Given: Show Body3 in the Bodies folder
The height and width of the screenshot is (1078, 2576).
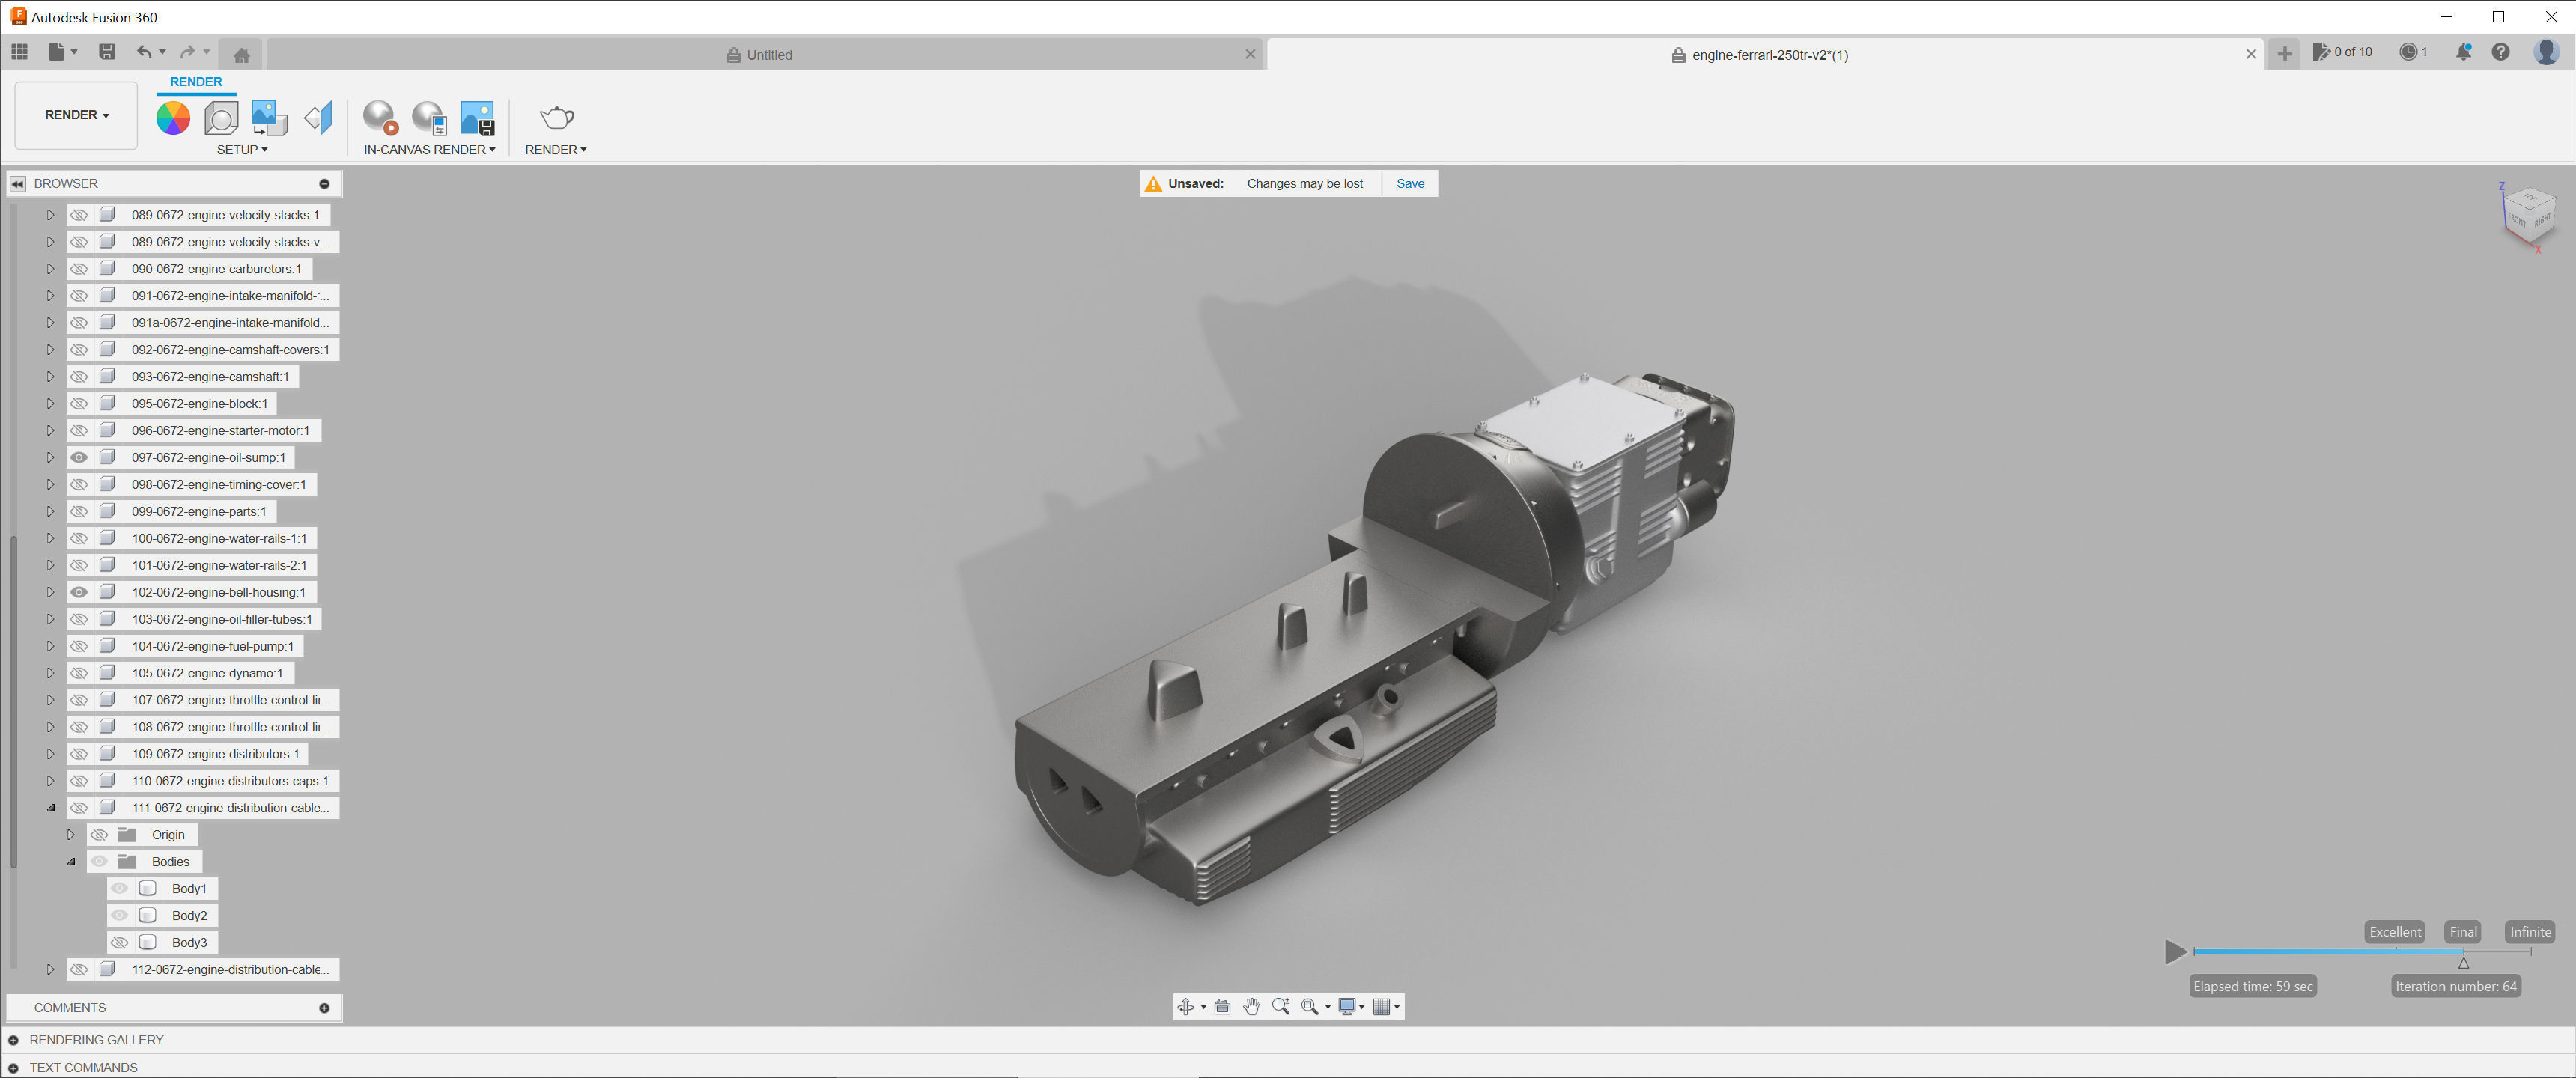Looking at the screenshot, I should 119,943.
